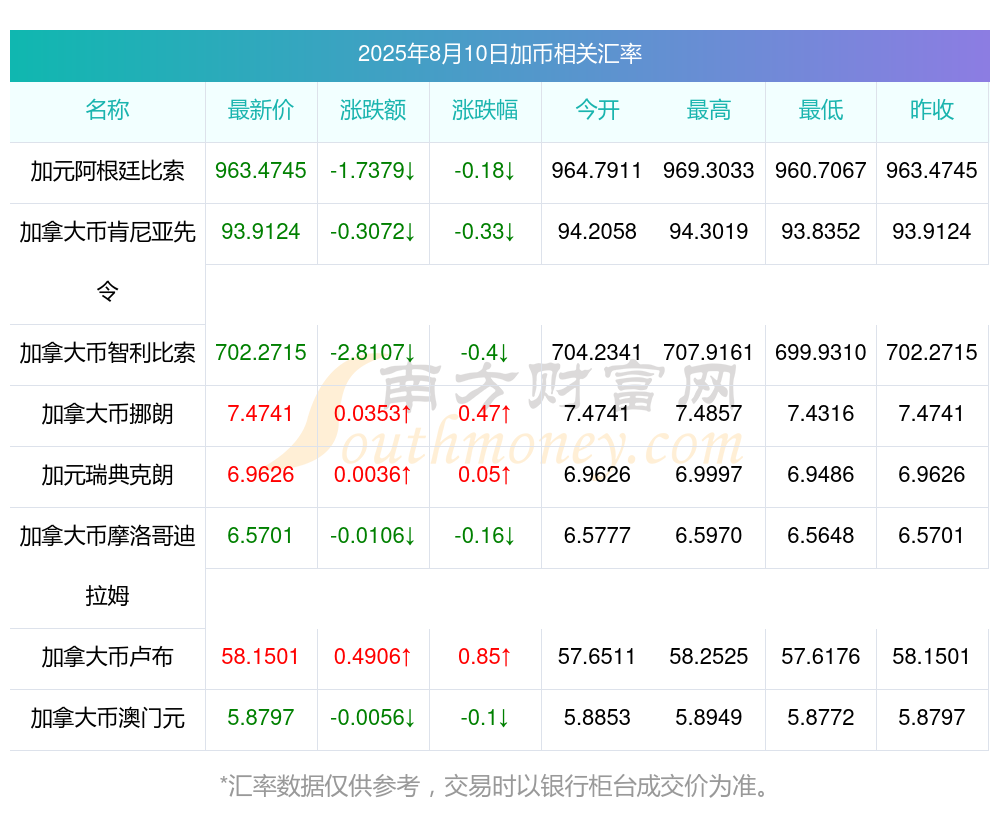Click the percentage -0.4↓

[x=485, y=353]
